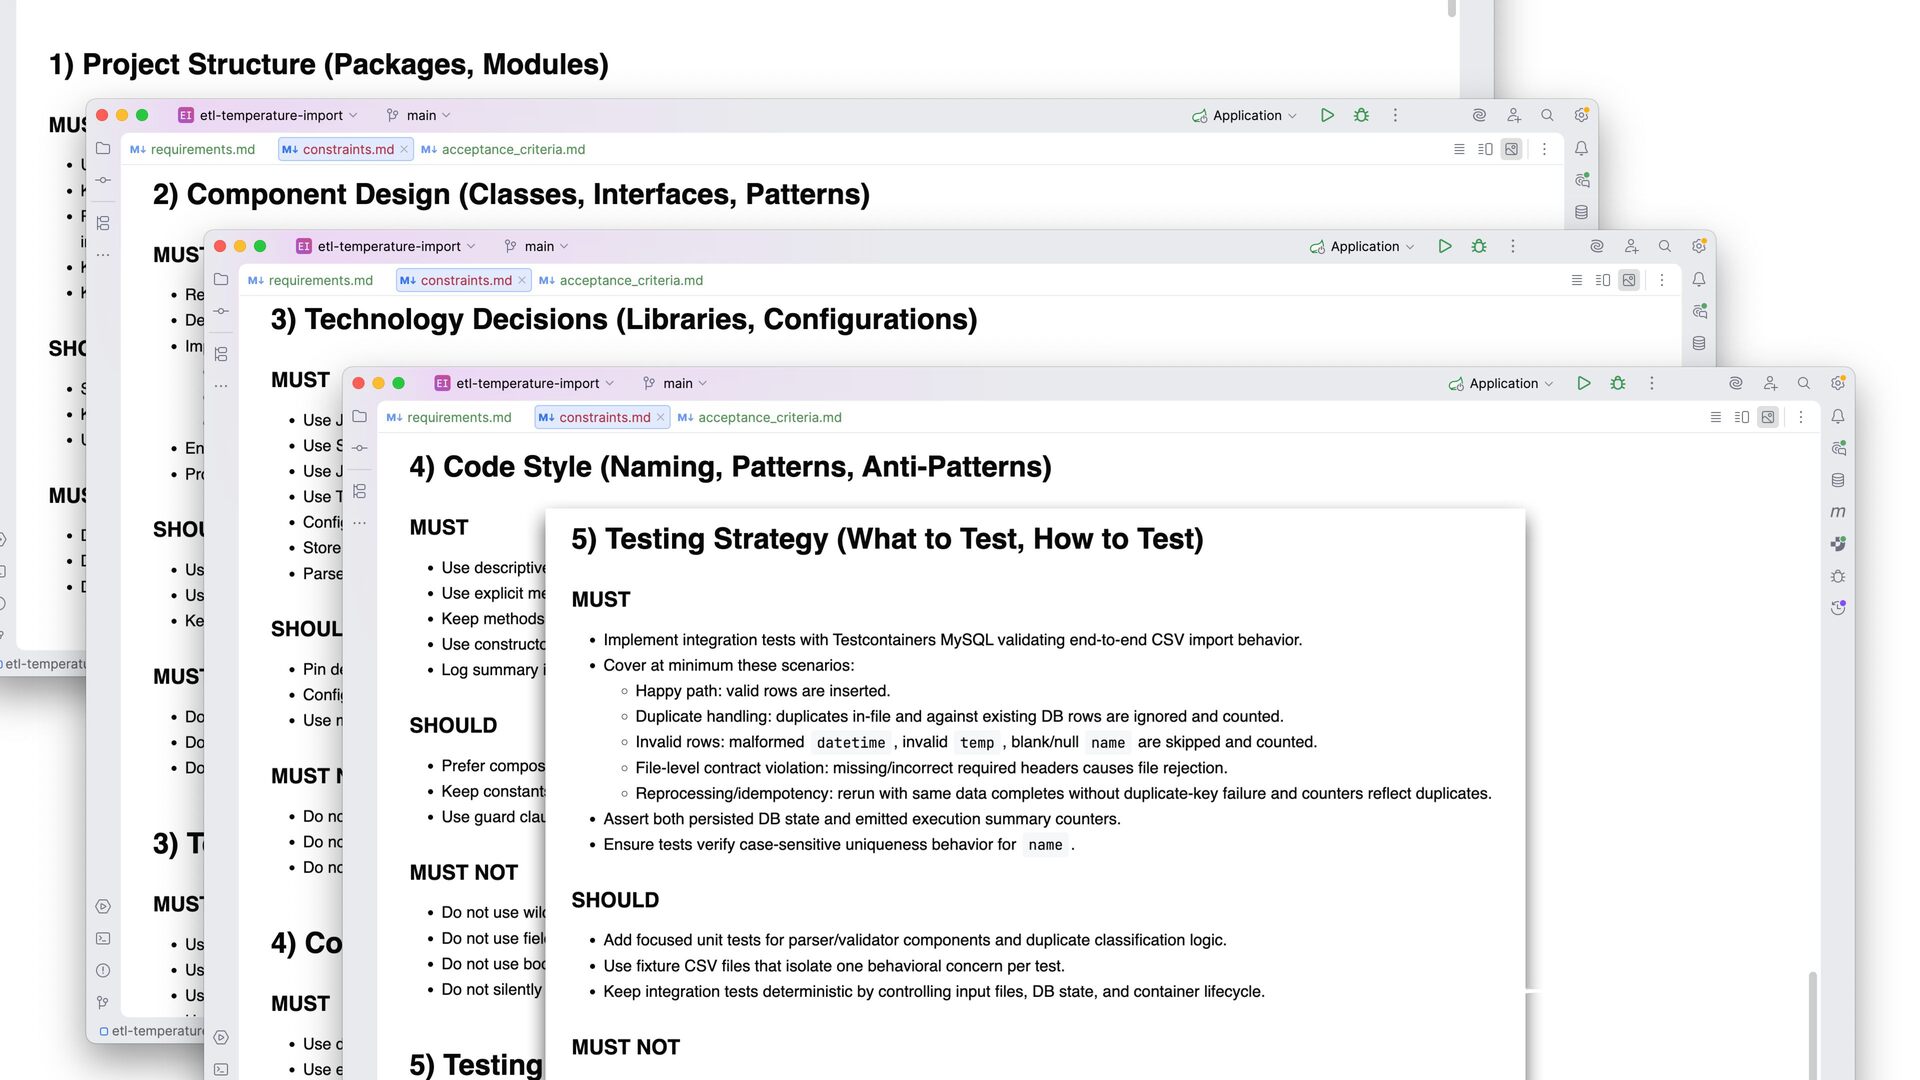Open main branch dropdown in the Code Style window
The width and height of the screenshot is (1920, 1080).
coord(677,383)
